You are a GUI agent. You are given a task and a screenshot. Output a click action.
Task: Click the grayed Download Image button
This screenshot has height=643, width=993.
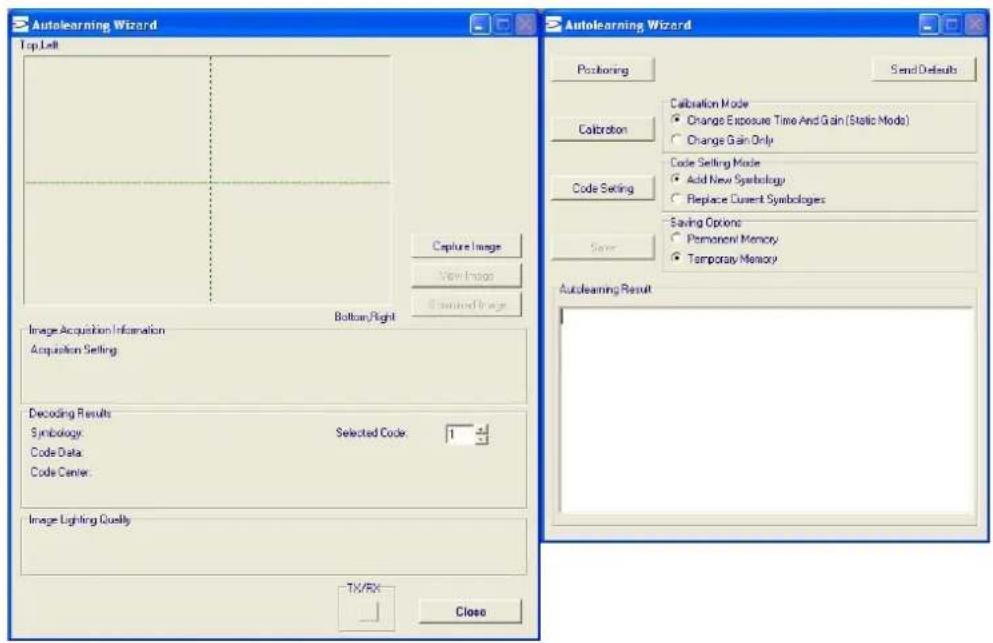pos(466,305)
